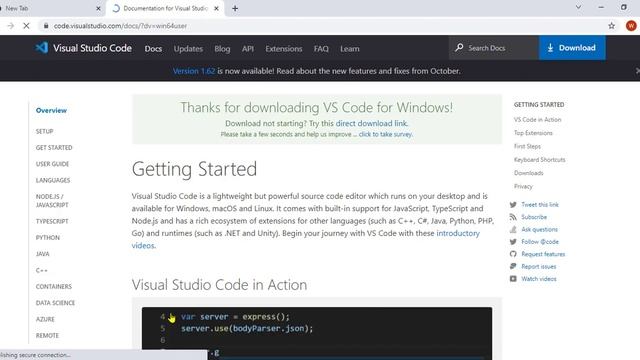Viewport: 640px width, 360px height.
Task: Click the comment icon beside Report issues
Action: [x=513, y=266]
